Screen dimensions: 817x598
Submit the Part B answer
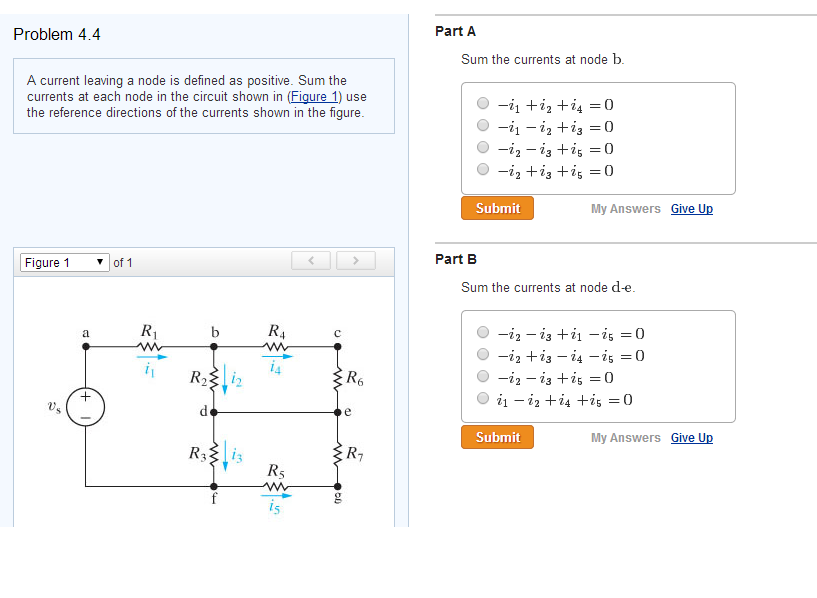[496, 437]
